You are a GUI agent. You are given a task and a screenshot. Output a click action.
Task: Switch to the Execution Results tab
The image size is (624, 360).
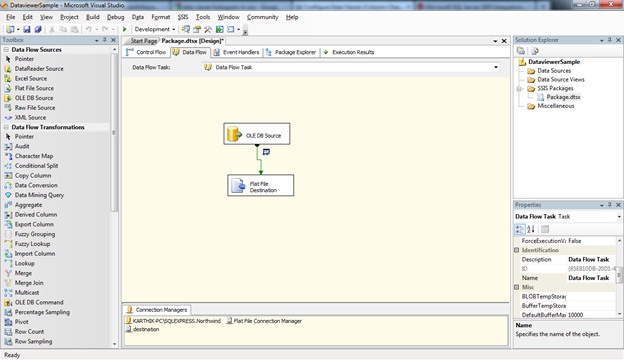coord(349,52)
